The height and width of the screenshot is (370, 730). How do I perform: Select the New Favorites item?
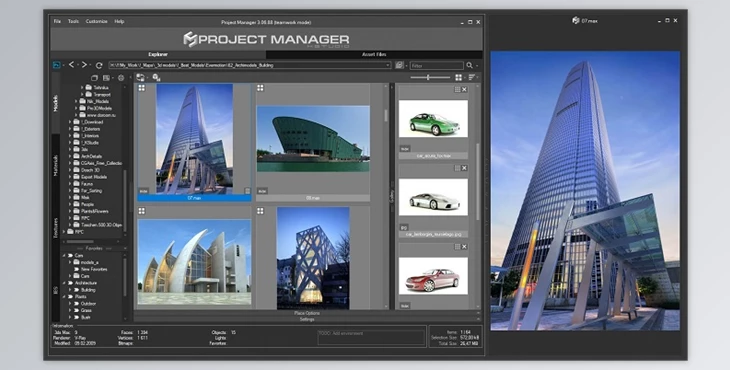tap(94, 269)
